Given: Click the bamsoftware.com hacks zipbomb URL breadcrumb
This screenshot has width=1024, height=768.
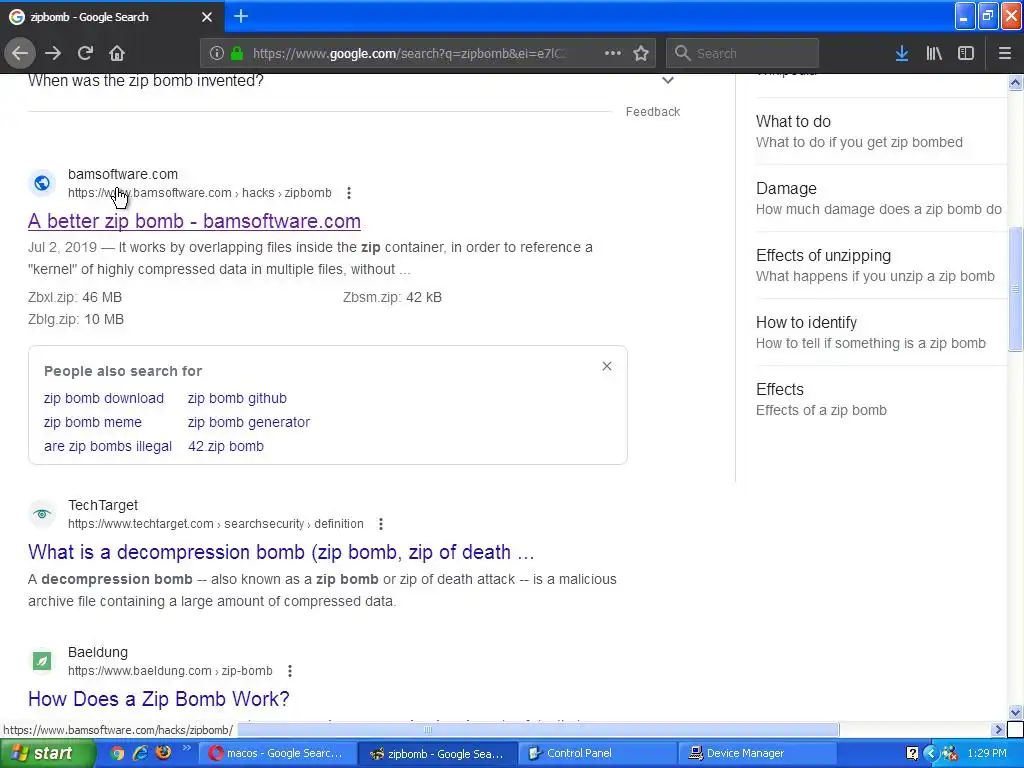Looking at the screenshot, I should [200, 193].
